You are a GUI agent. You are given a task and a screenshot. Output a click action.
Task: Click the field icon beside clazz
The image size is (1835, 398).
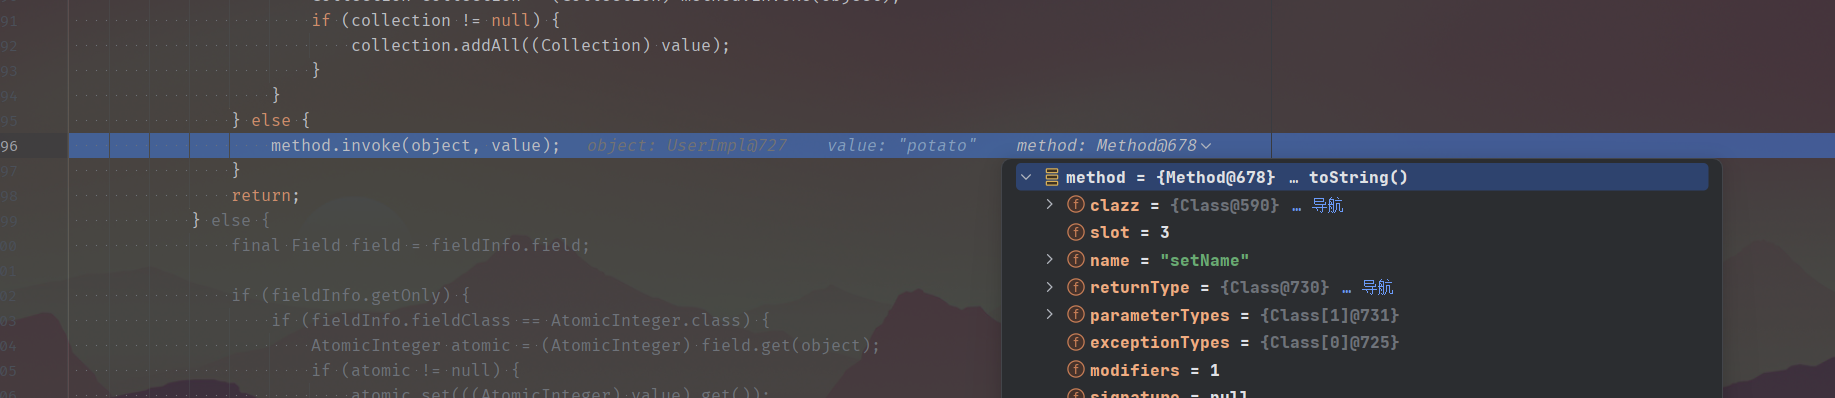(x=1076, y=204)
